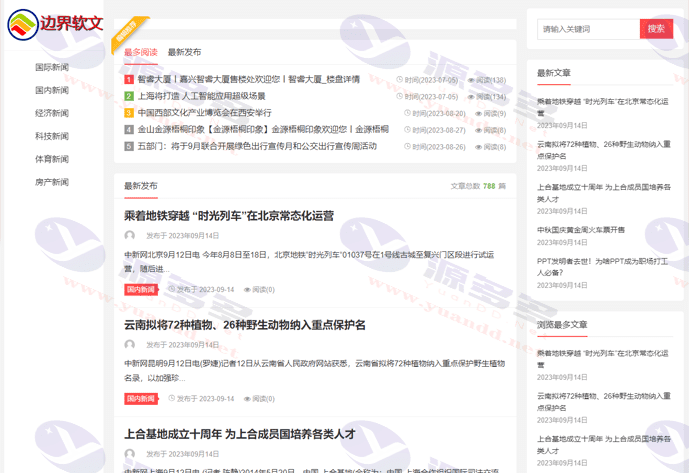689x473 pixels.
Task: Click clock icon under 乘着地铁穿越 article summary
Action: pyautogui.click(x=172, y=289)
